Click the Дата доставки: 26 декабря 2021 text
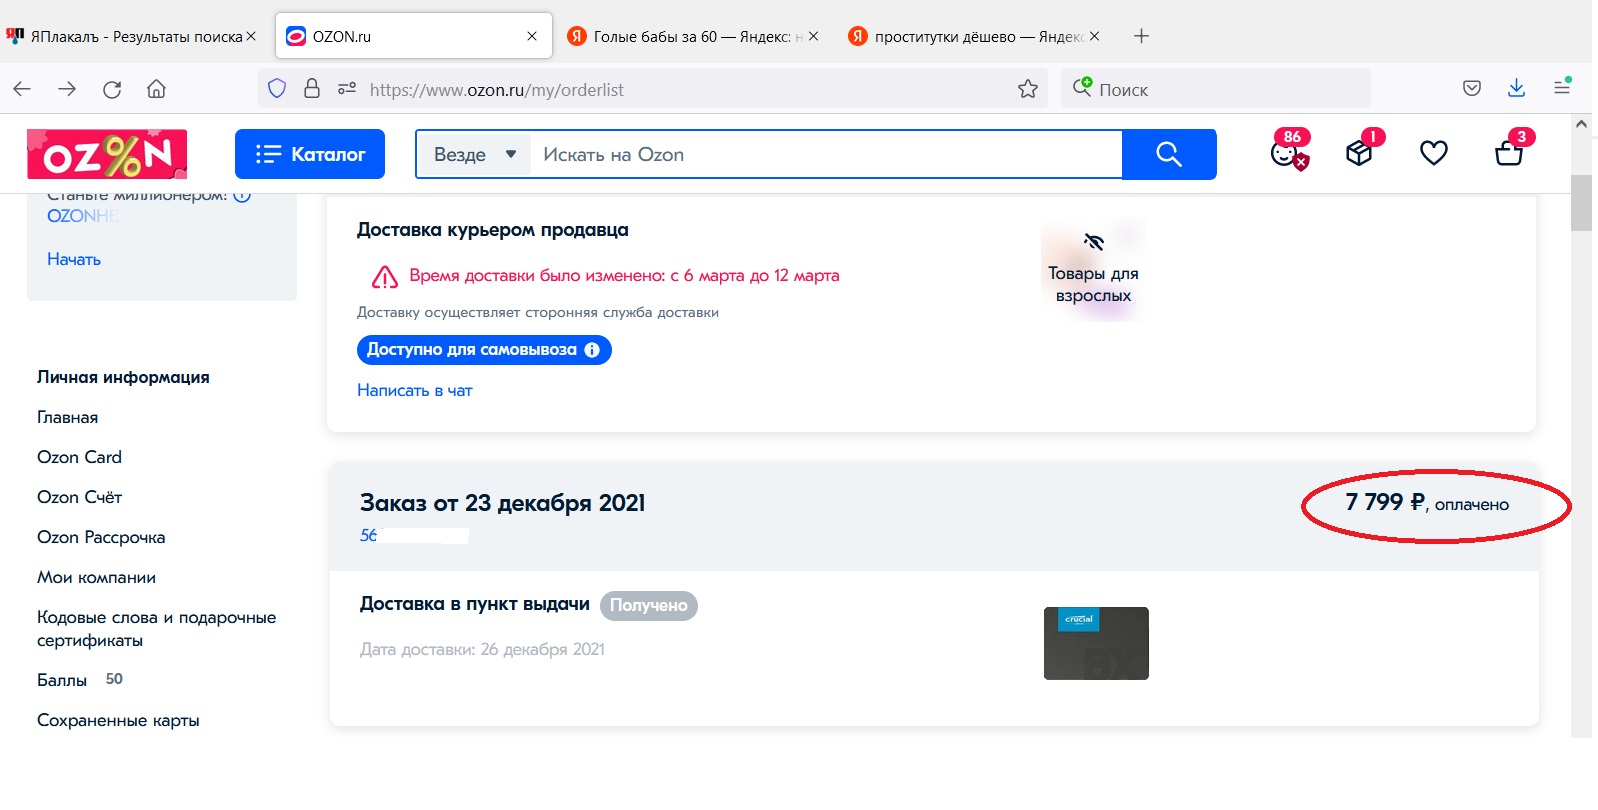The image size is (1598, 810). coord(482,649)
